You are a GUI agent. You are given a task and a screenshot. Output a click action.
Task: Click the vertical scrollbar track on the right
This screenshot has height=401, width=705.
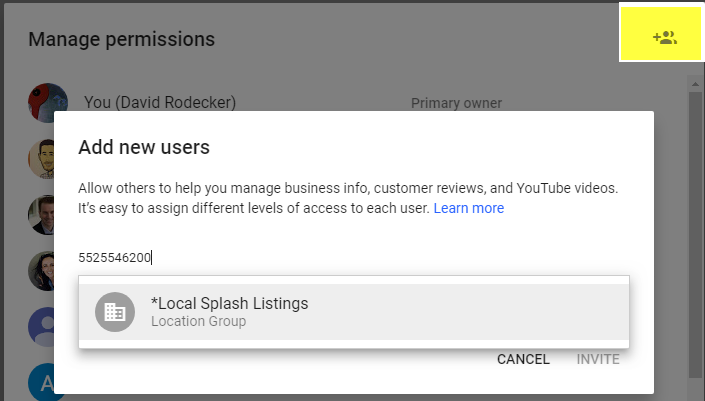(695, 234)
